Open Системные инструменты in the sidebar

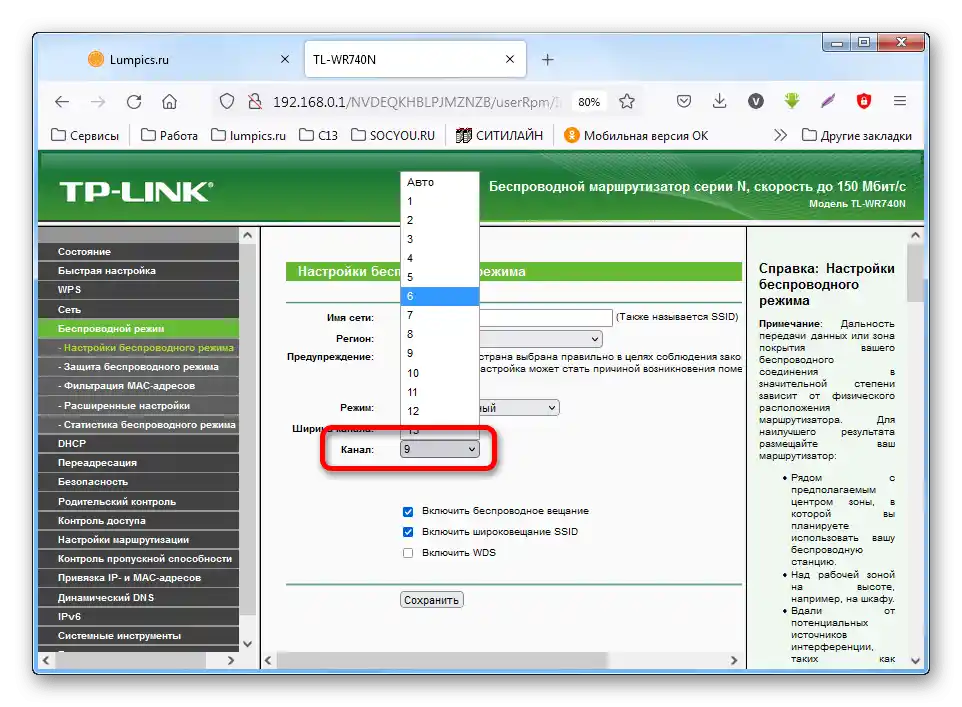click(139, 636)
